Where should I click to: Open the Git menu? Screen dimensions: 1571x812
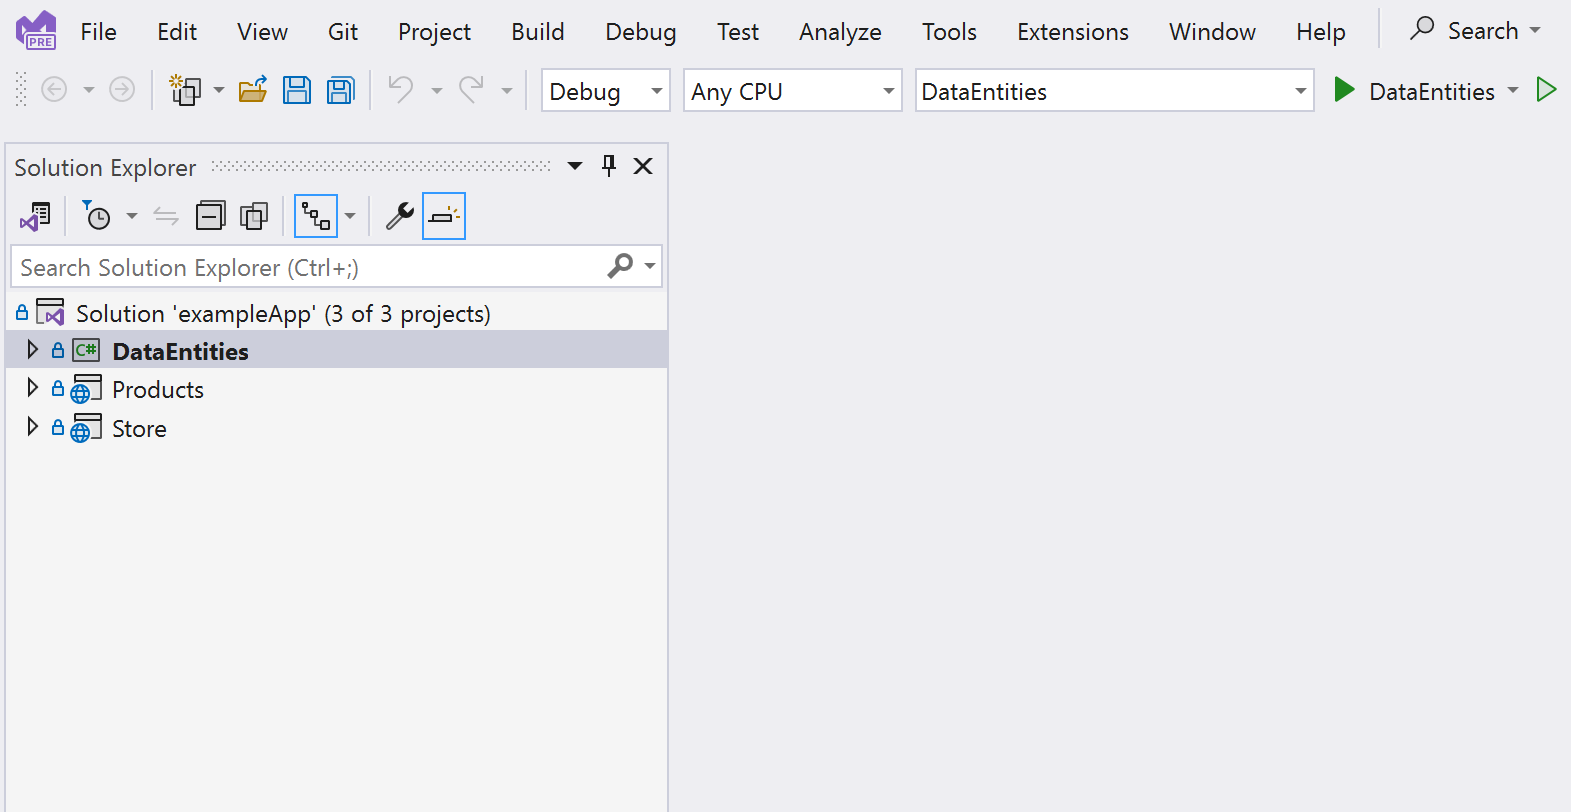[x=343, y=32]
